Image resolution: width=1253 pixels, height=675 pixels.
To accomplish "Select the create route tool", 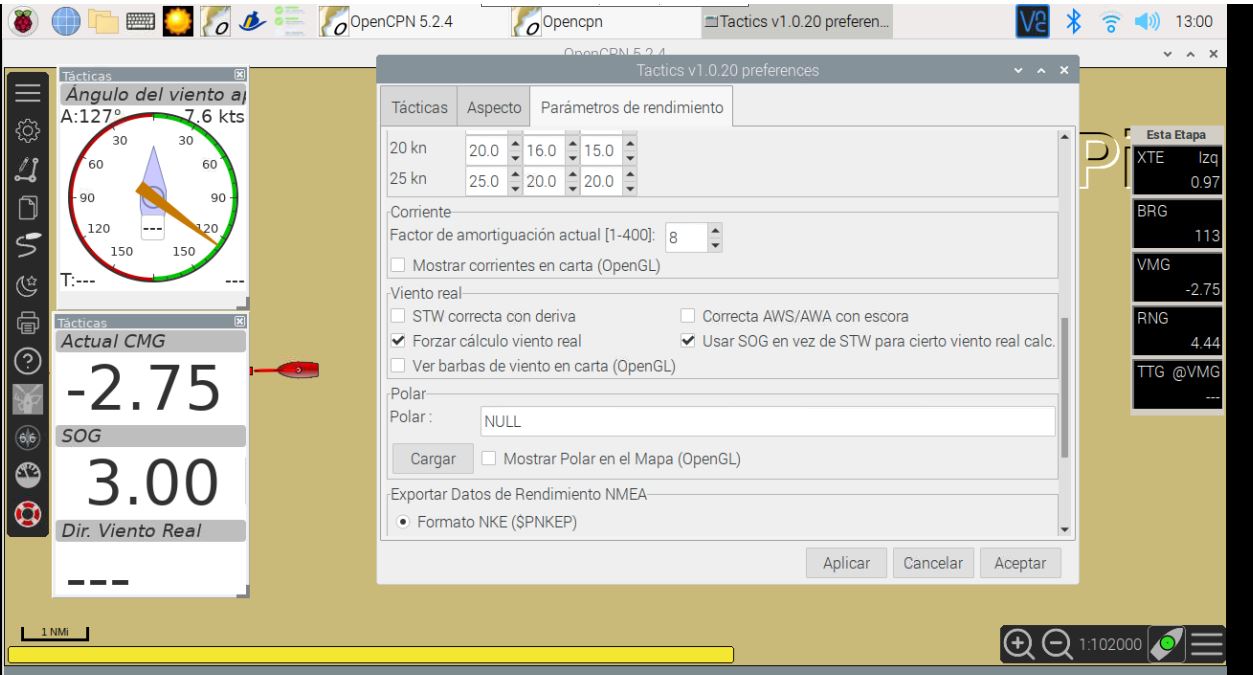I will 27,169.
